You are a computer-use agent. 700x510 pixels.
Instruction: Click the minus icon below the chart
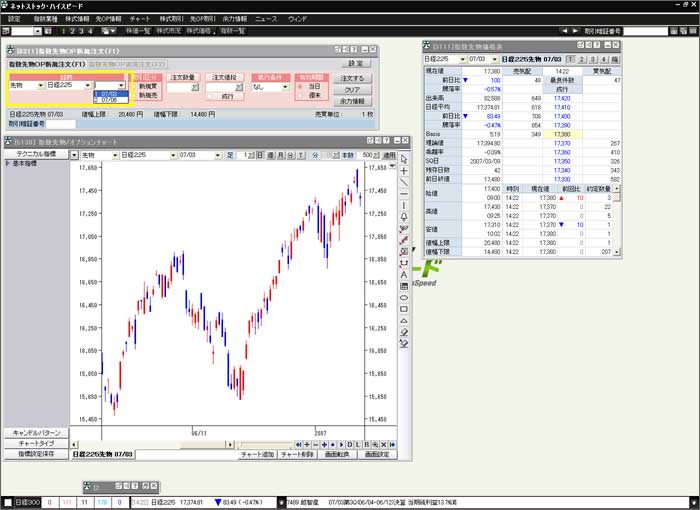click(316, 445)
